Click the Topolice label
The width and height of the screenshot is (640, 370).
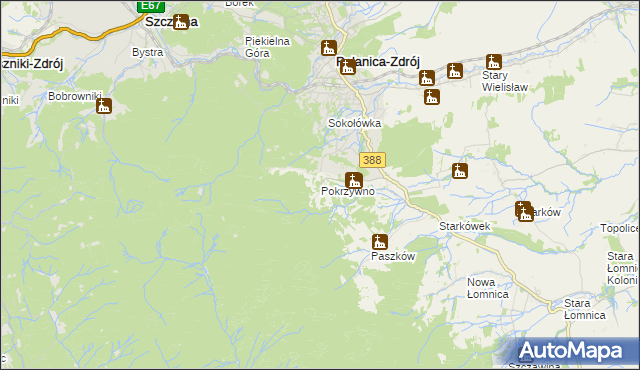[619, 228]
